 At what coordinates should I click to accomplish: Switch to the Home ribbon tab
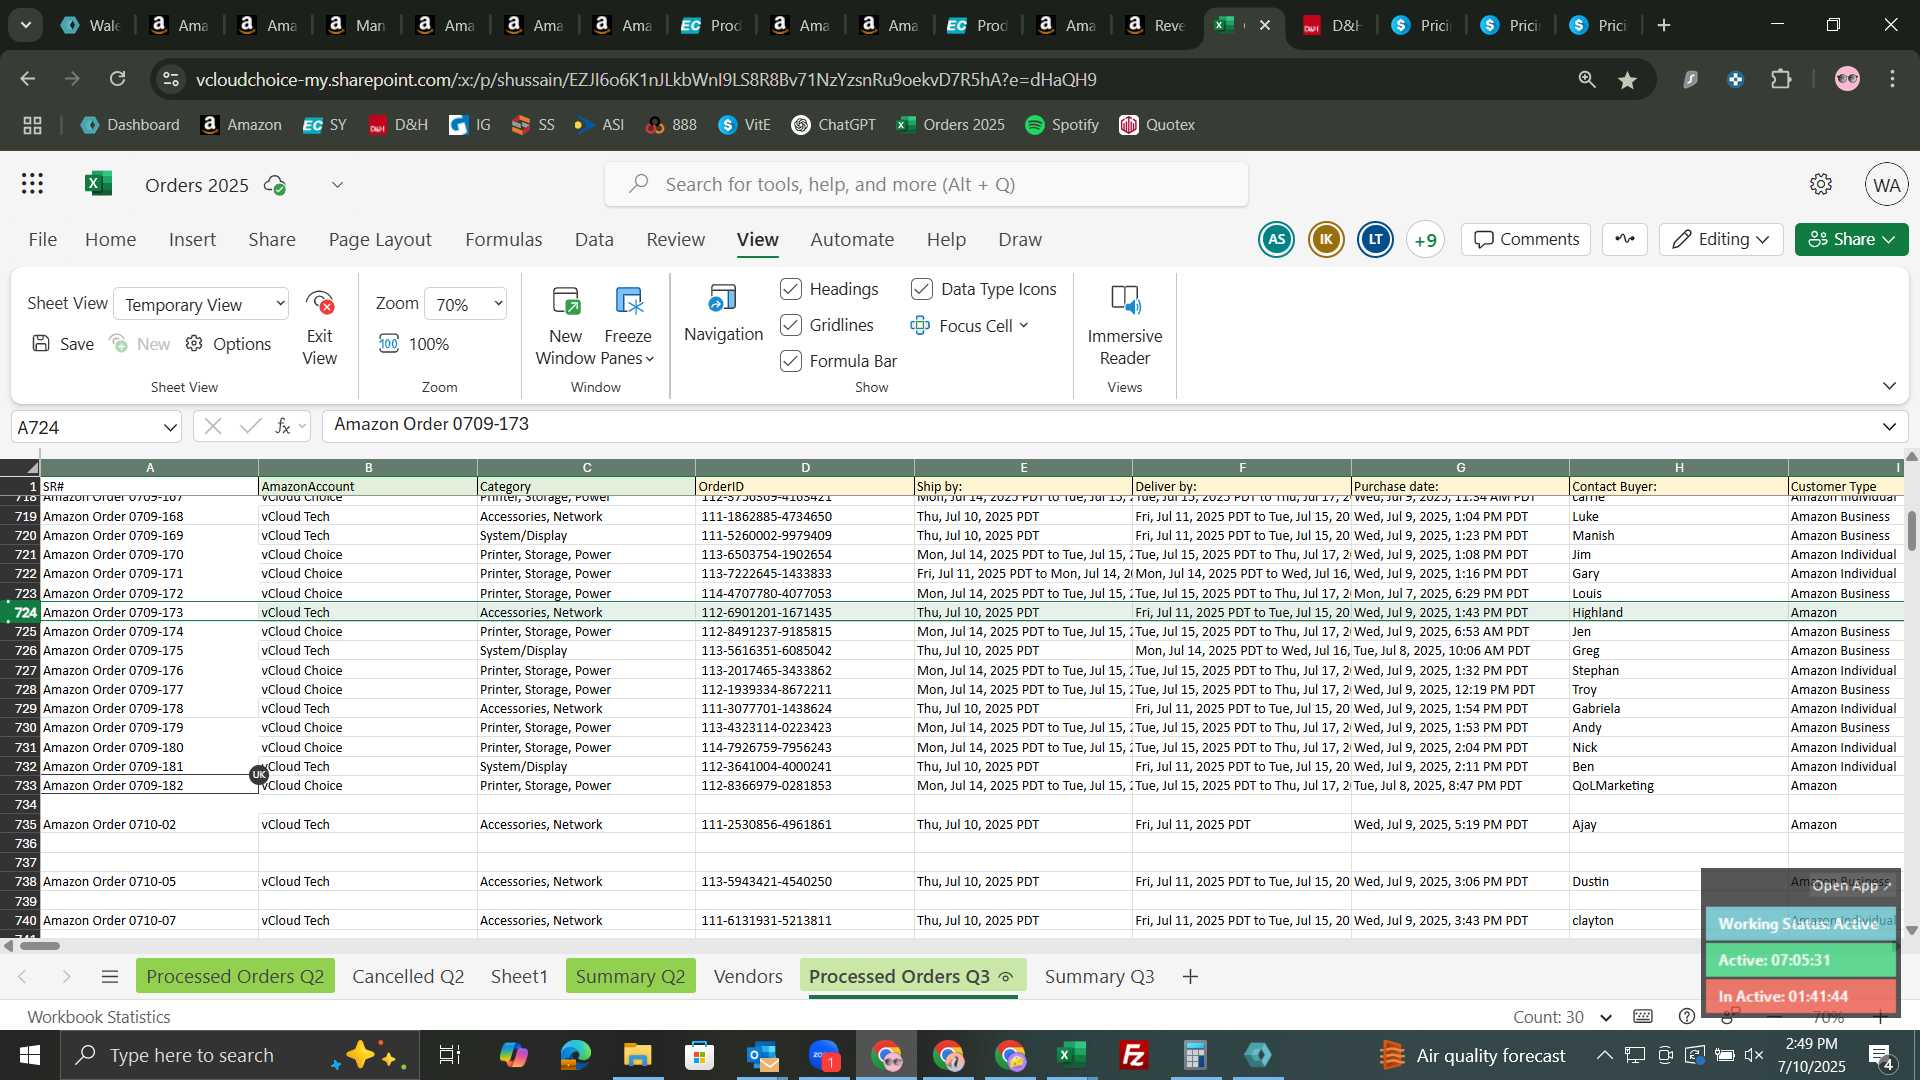(110, 240)
